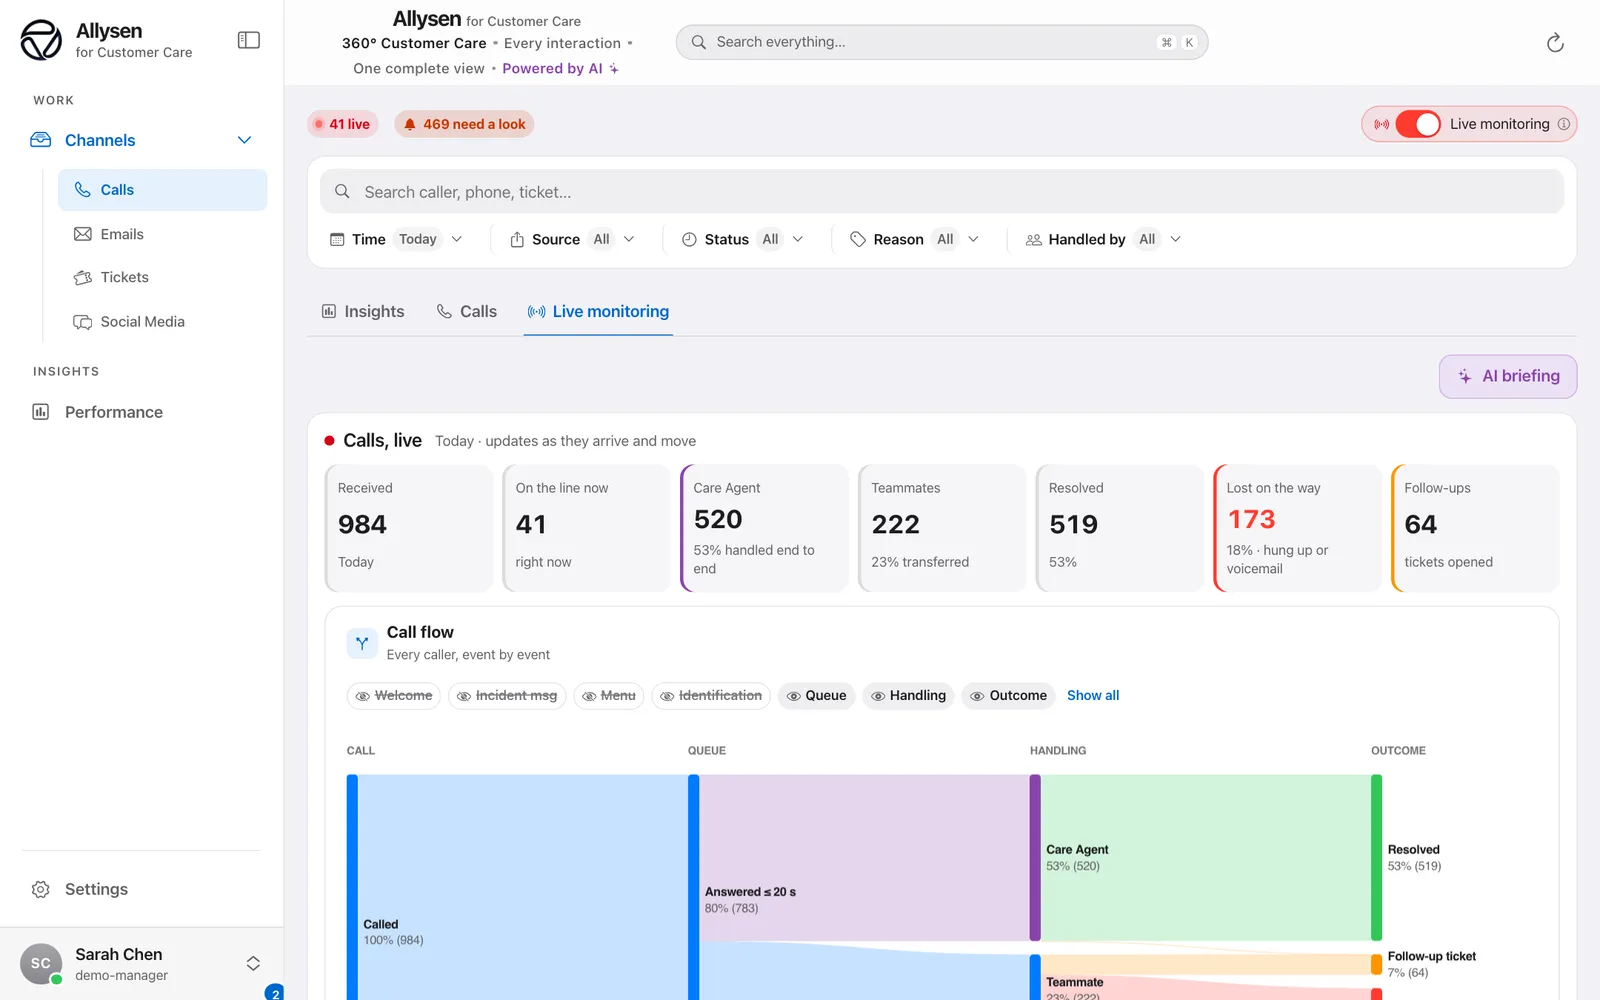Screen dimensions: 1600x1000
Task: Switch to the Insights tab
Action: pos(363,312)
